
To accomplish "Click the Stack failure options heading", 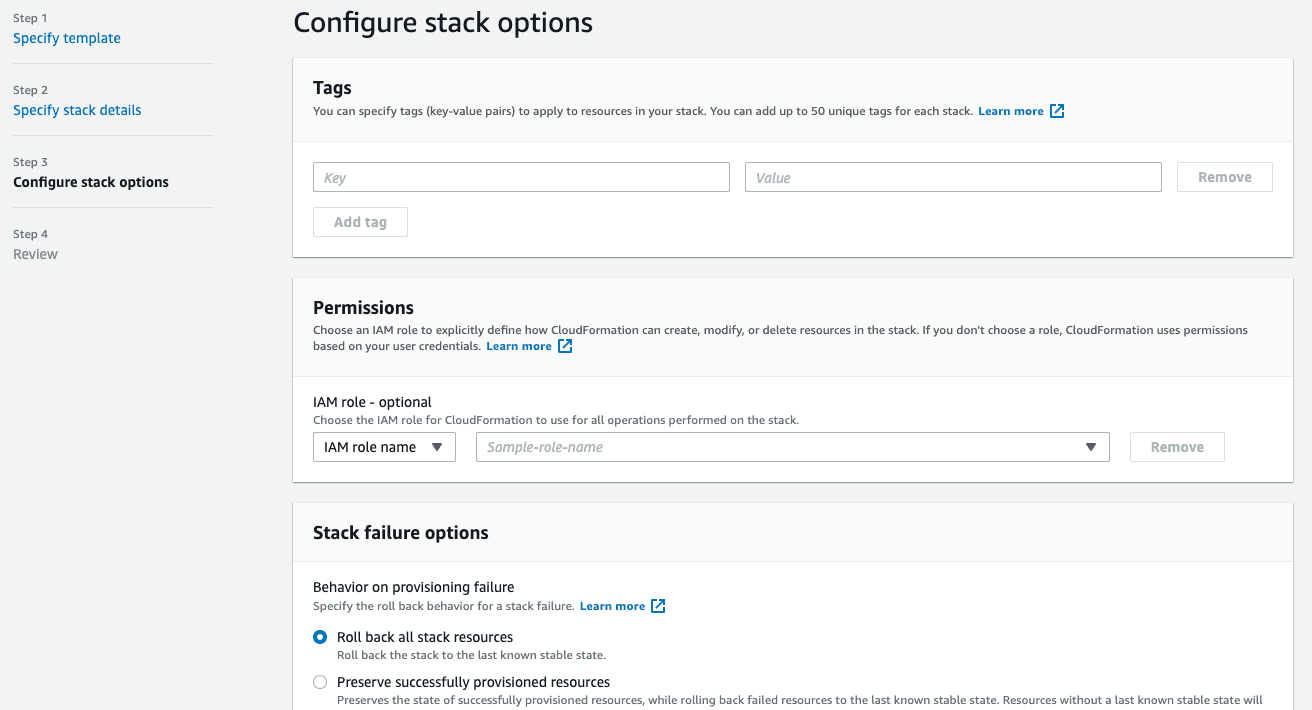I will [x=400, y=533].
